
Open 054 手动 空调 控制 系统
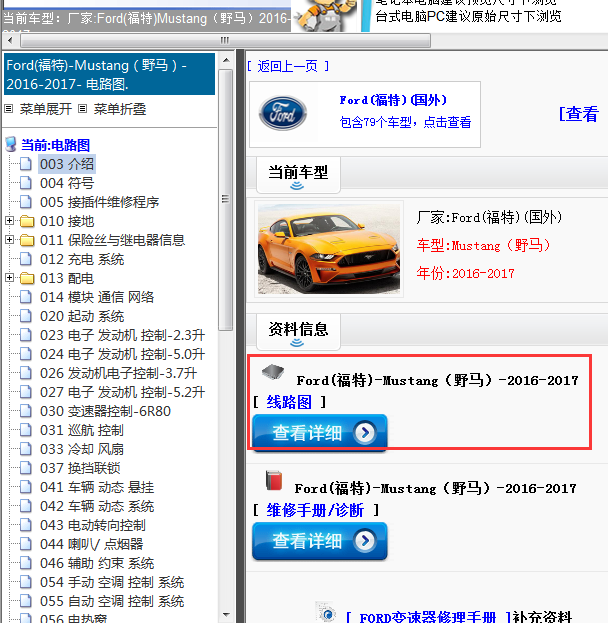point(112,582)
